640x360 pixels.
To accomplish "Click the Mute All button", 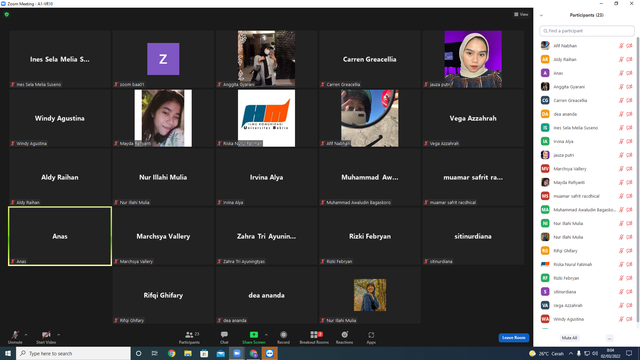I will click(569, 338).
